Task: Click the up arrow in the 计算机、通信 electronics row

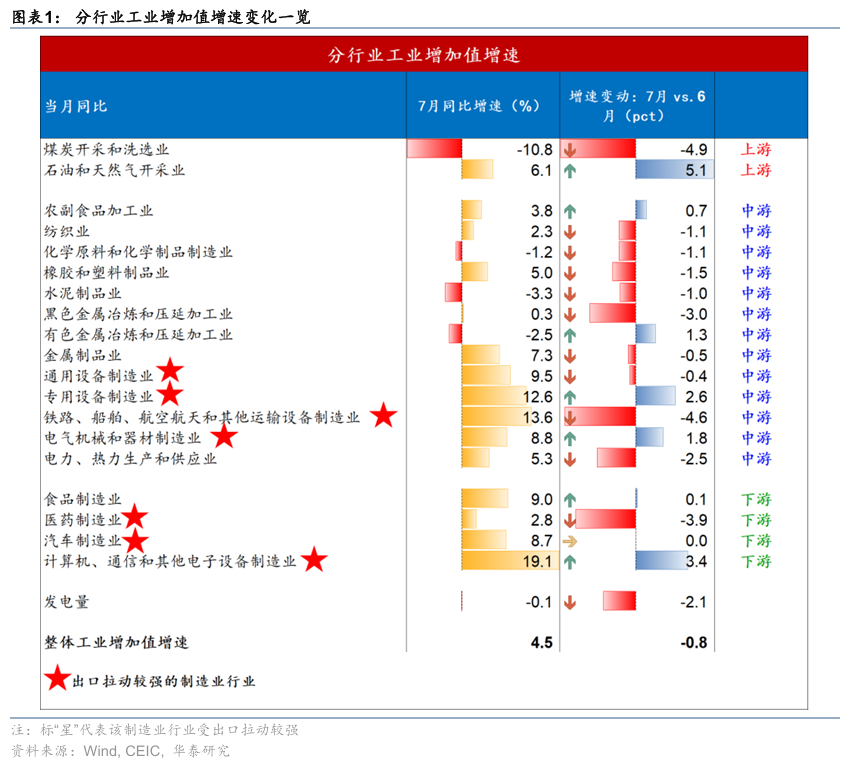Action: click(x=569, y=562)
